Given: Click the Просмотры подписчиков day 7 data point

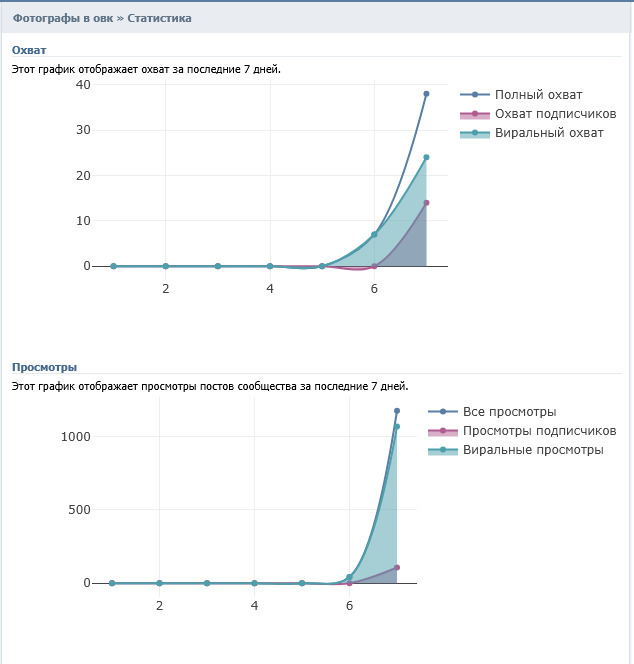Looking at the screenshot, I should 397,568.
